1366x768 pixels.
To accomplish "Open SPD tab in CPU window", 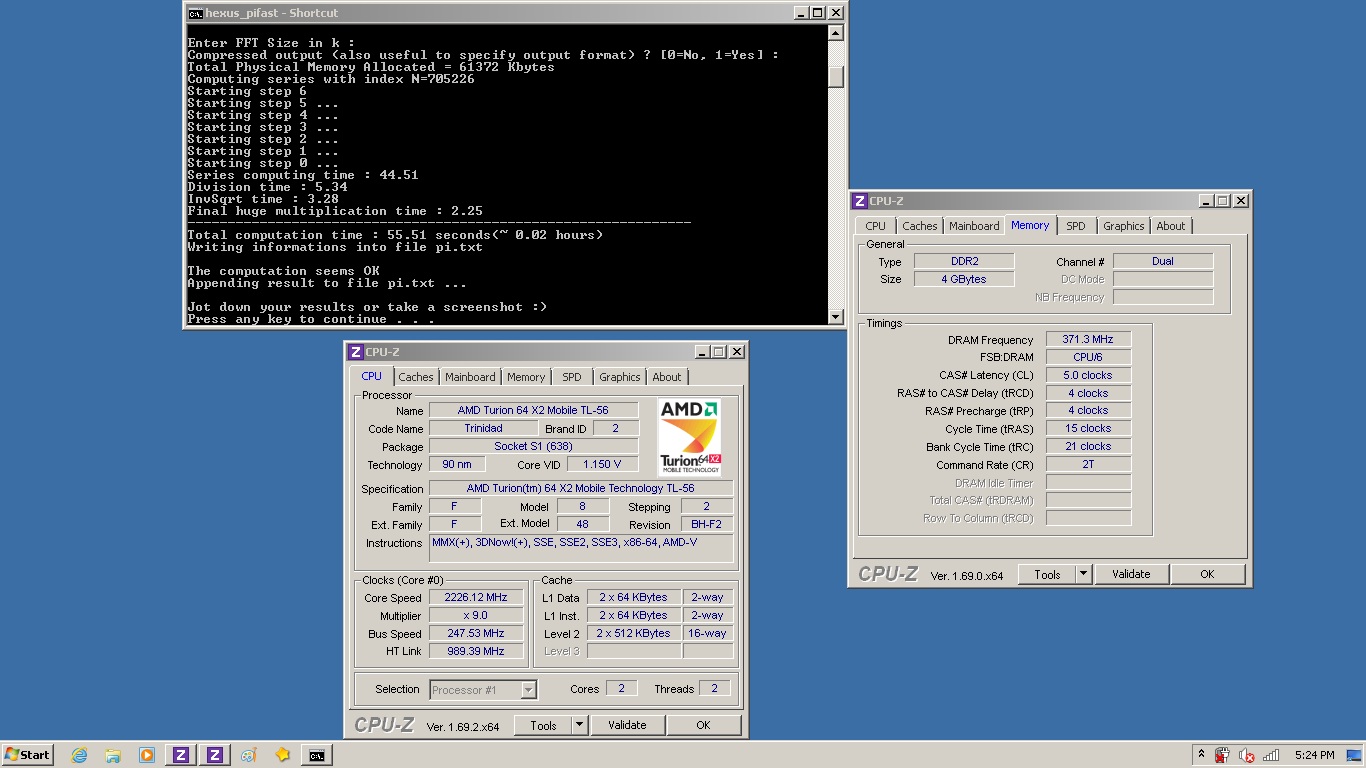I will (x=571, y=377).
